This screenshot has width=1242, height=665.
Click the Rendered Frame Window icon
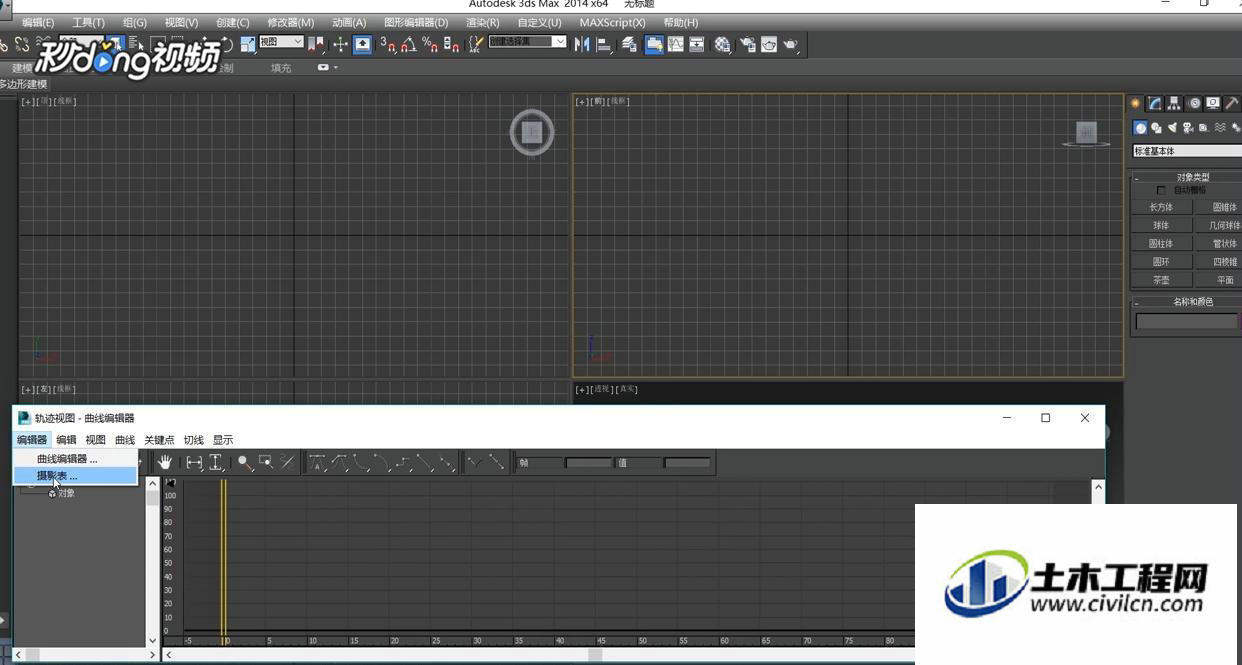coord(769,44)
